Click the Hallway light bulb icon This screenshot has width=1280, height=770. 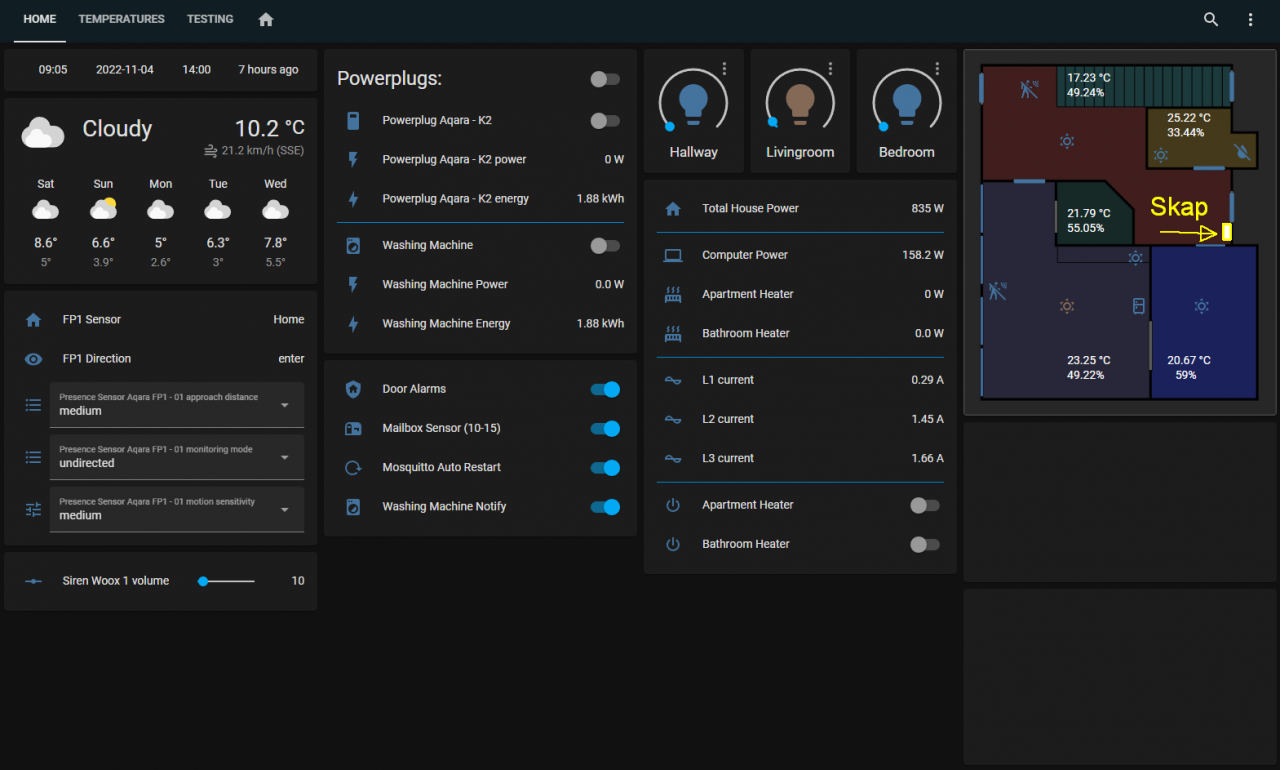coord(693,100)
